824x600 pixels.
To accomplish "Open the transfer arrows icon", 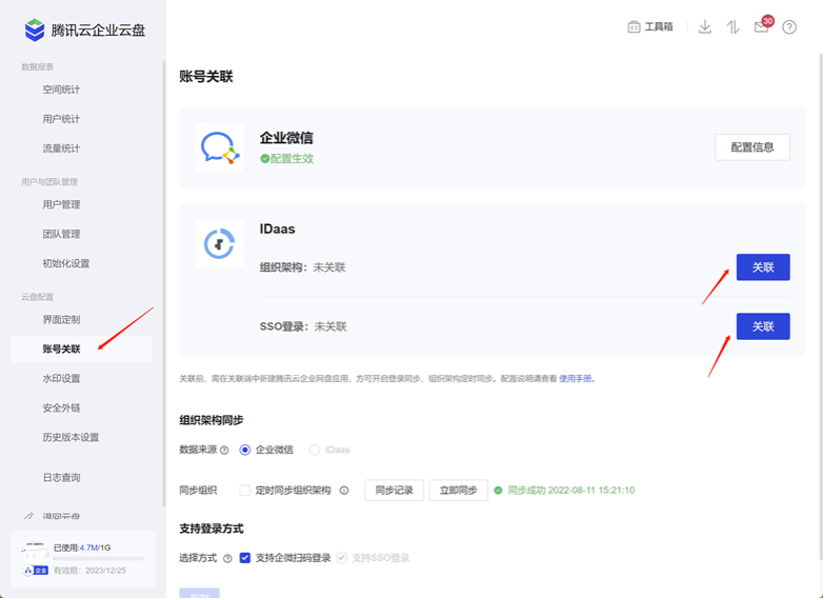I will tap(733, 27).
